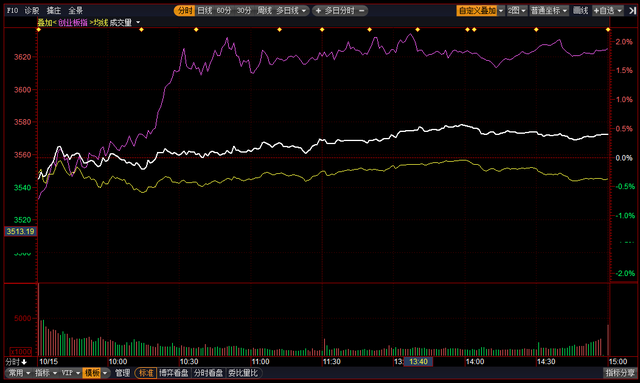Click the minus icon beside 多日分时
Viewport: 640px width, 383px height.
click(x=361, y=11)
